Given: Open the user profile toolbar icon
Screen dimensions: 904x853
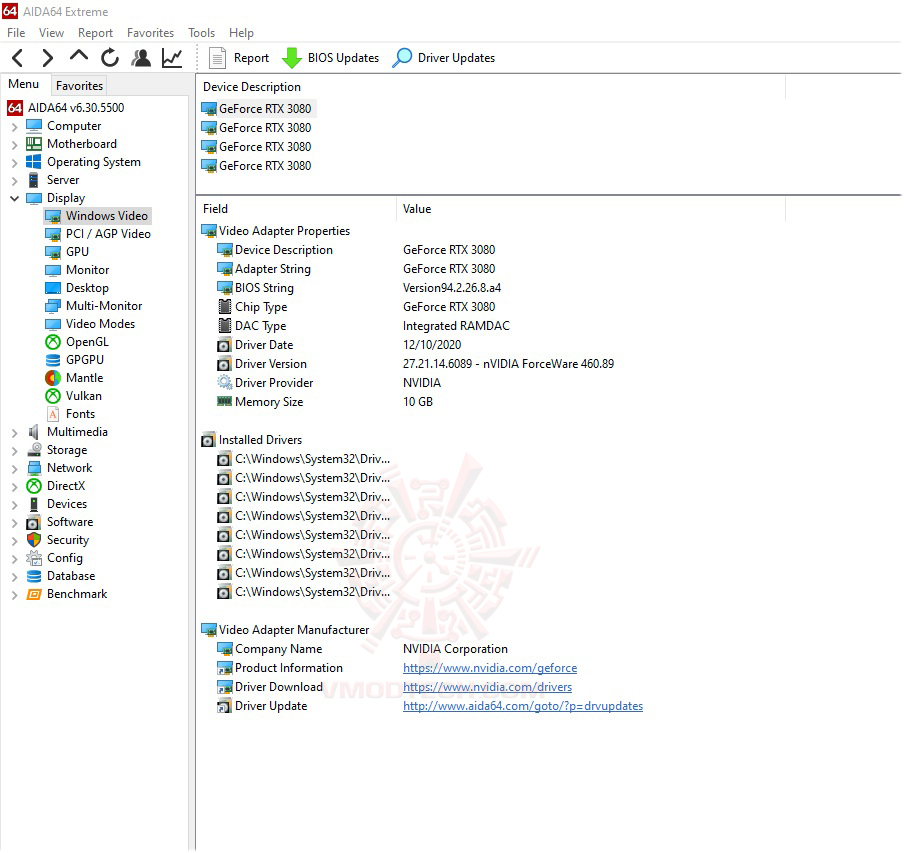Looking at the screenshot, I should [x=141, y=58].
